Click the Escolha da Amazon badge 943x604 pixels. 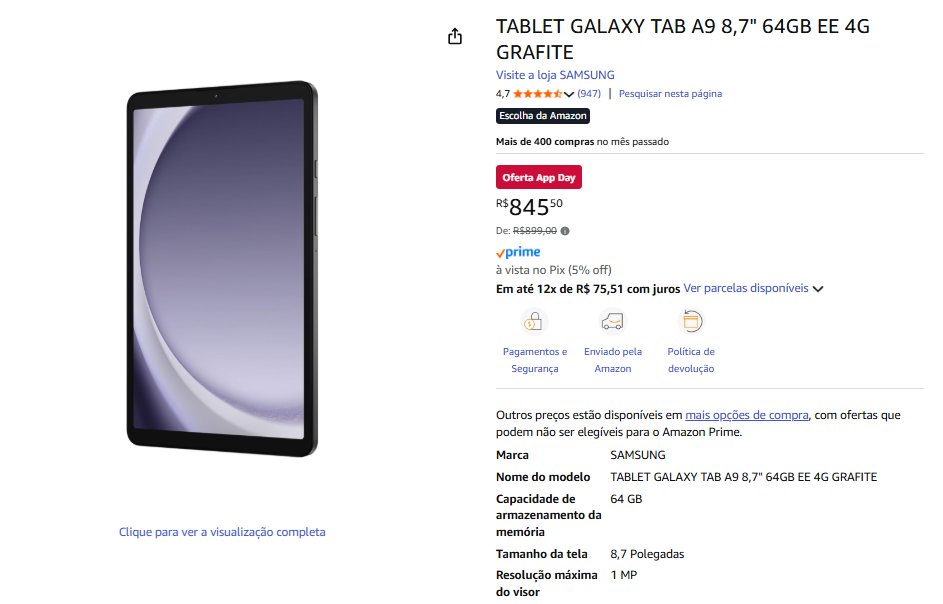pos(542,116)
